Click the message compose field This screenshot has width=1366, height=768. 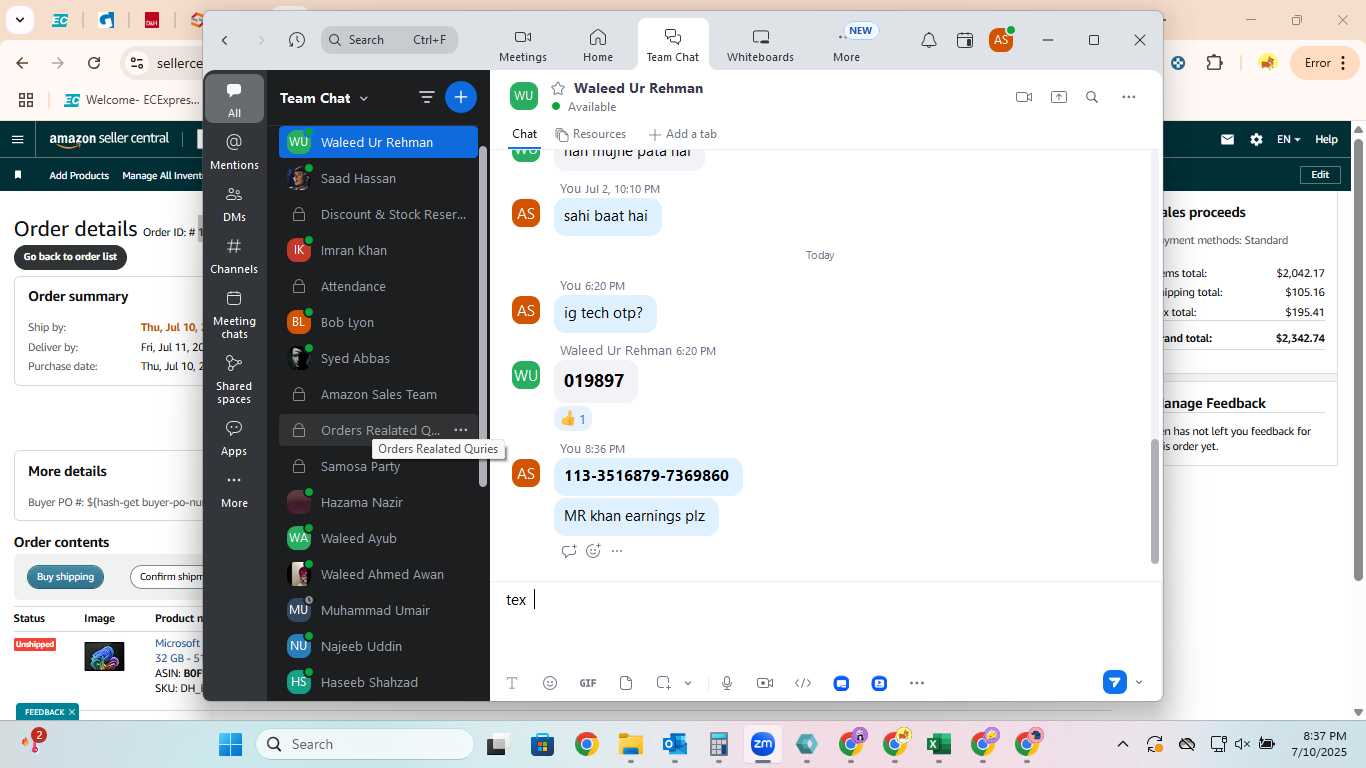(825, 600)
